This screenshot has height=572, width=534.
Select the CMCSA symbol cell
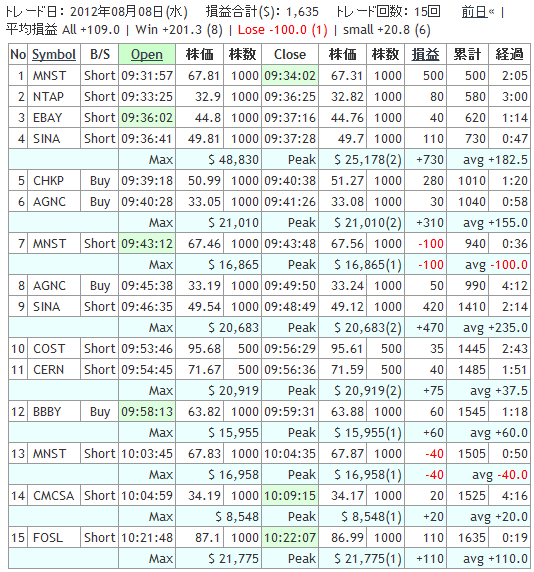[x=54, y=495]
